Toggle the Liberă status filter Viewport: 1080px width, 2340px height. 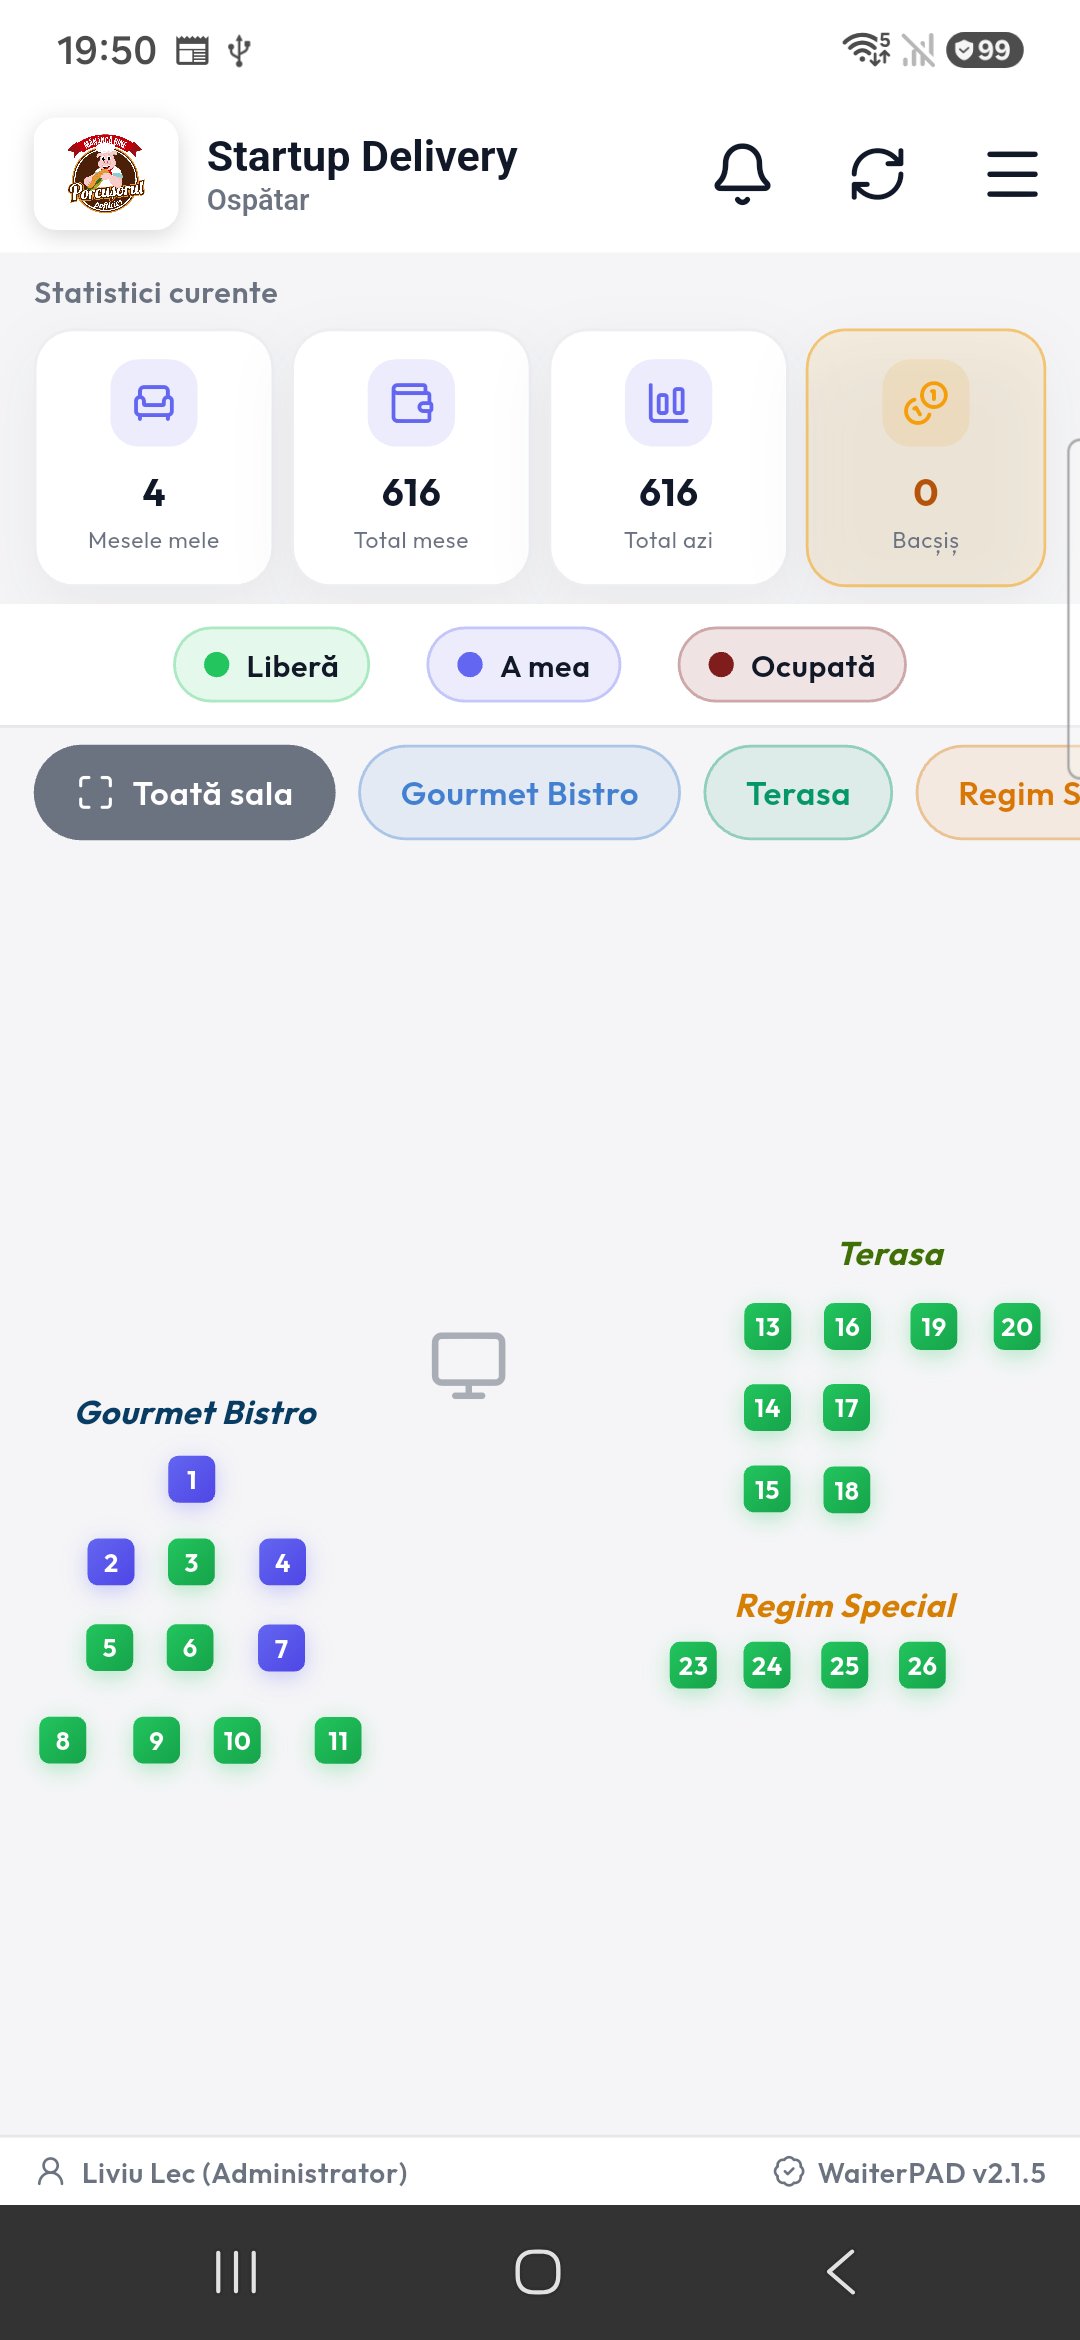[272, 665]
